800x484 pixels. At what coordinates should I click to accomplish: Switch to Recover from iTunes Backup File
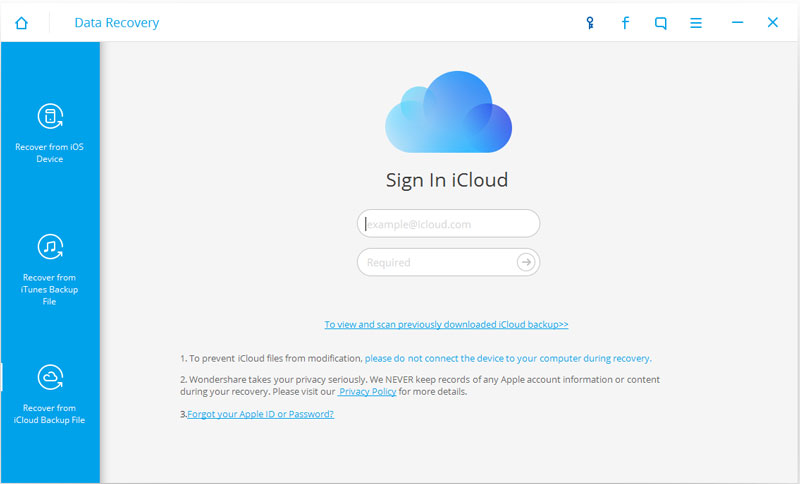point(50,269)
